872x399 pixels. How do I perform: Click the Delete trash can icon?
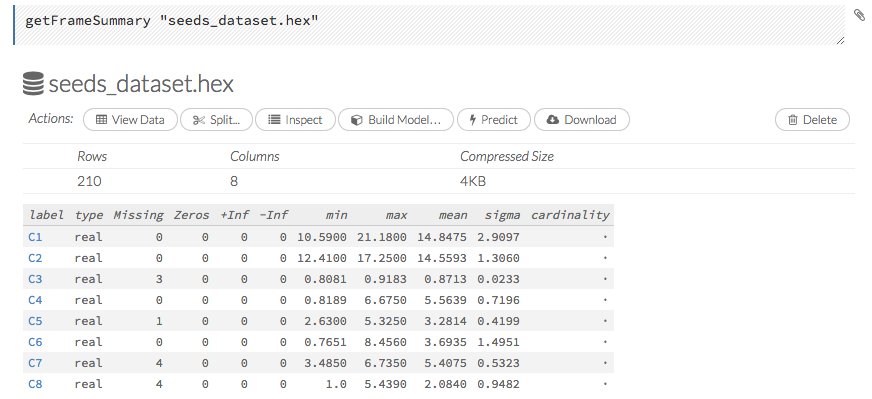(793, 120)
